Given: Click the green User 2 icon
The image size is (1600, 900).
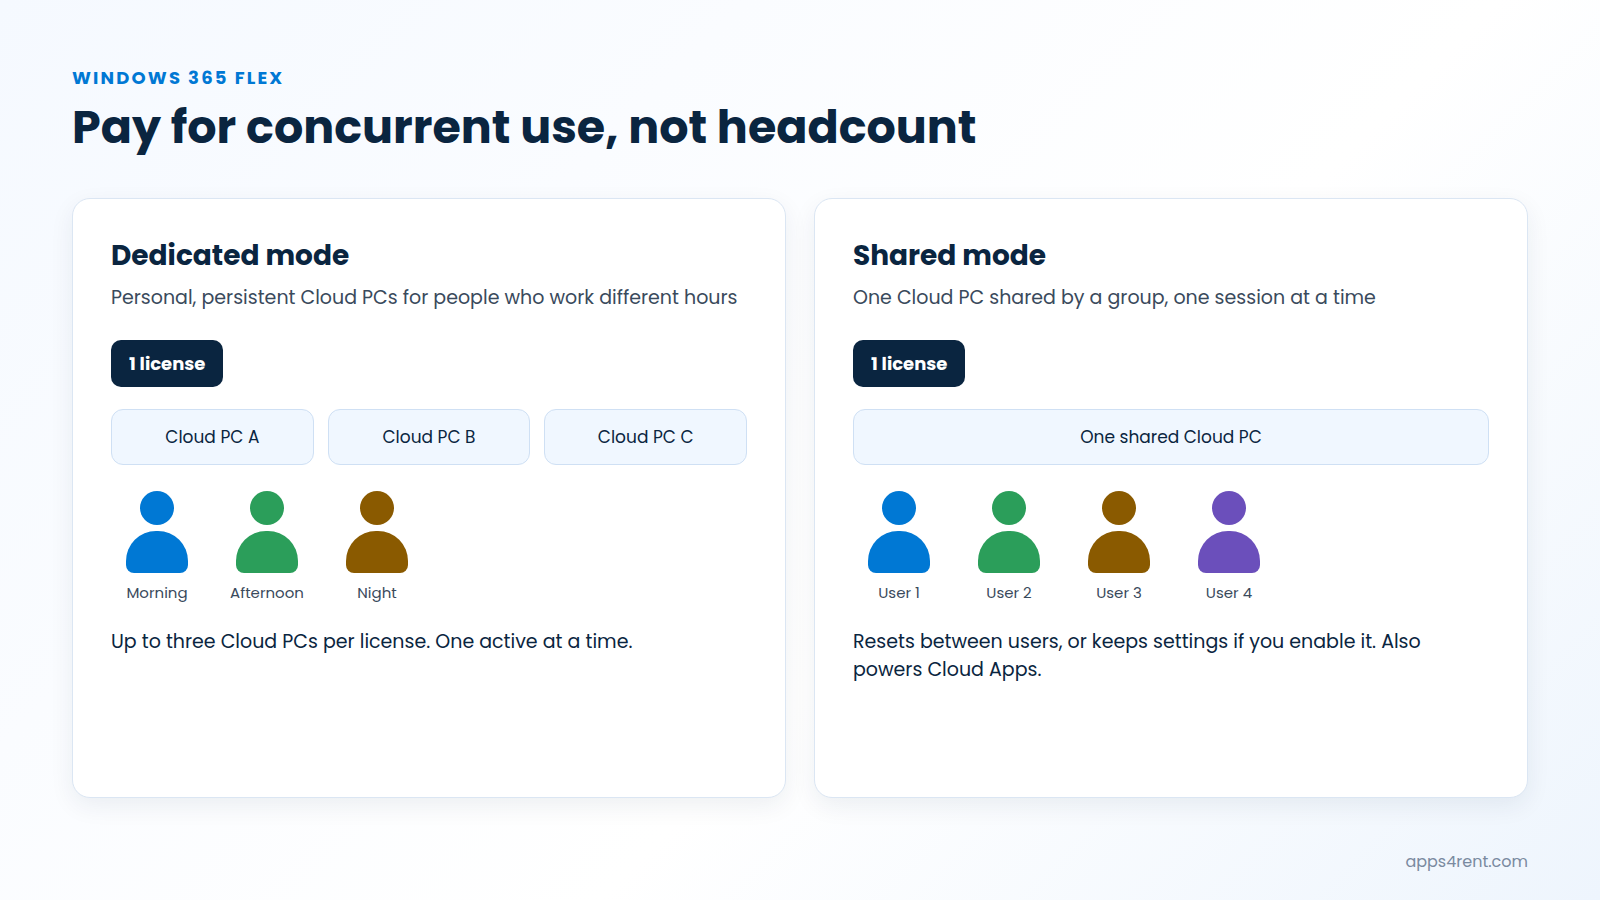Looking at the screenshot, I should pos(1009,532).
